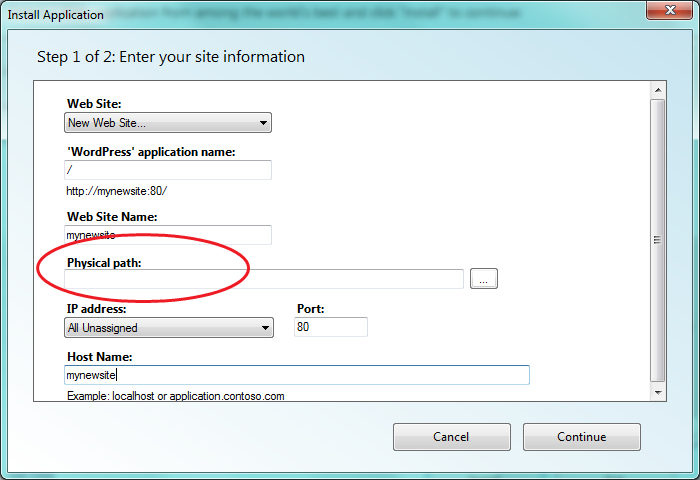Expand the IP address All Unassigned dropdown

coord(169,328)
